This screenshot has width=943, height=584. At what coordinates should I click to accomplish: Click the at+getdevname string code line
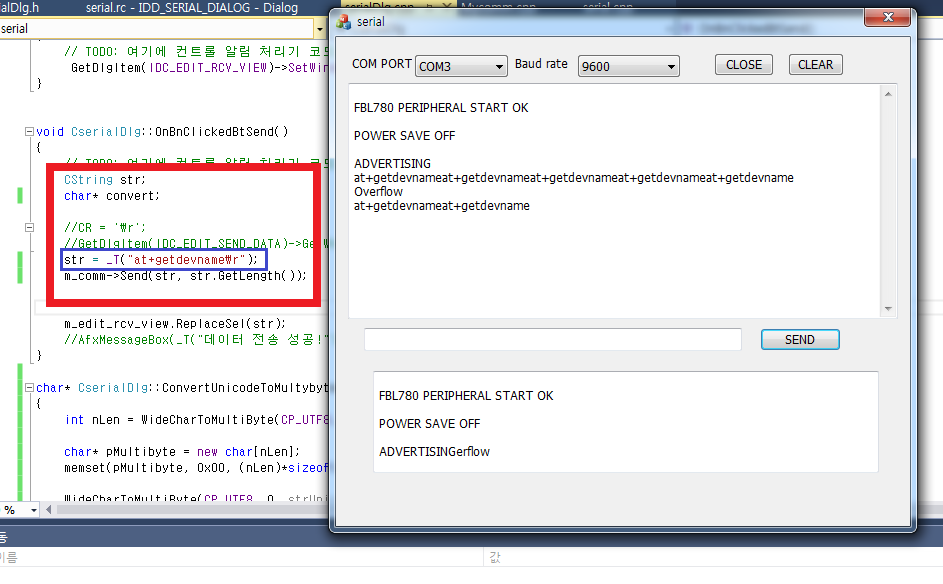click(162, 260)
